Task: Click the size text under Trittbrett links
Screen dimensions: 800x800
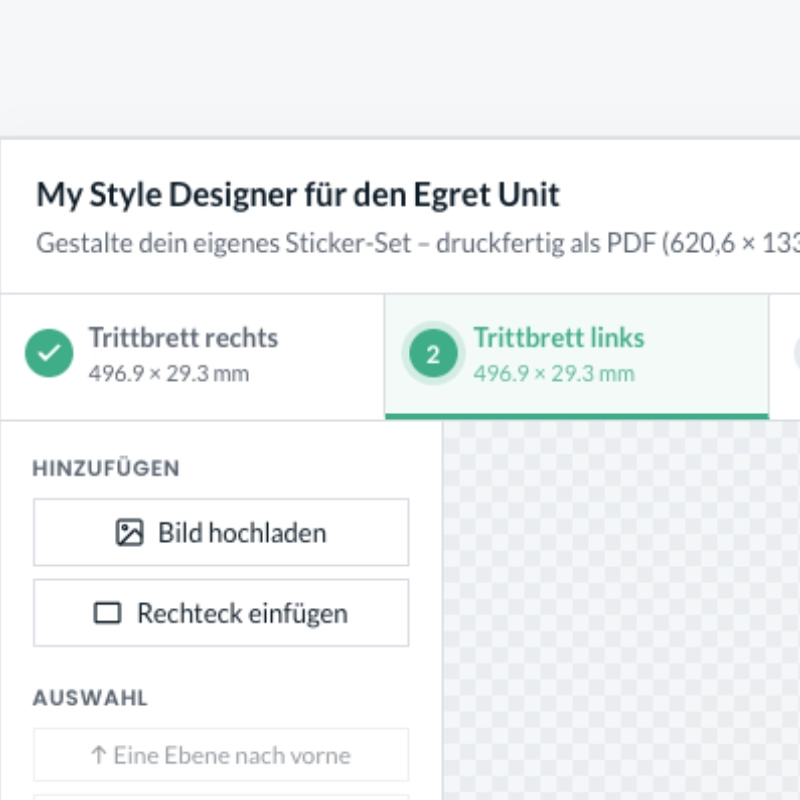Action: pyautogui.click(x=554, y=373)
